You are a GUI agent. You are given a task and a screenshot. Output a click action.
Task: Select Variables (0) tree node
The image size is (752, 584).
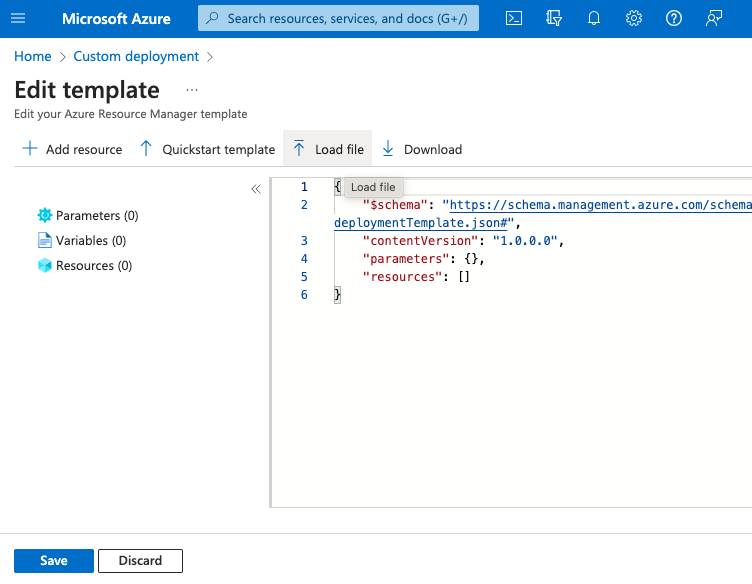click(90, 240)
